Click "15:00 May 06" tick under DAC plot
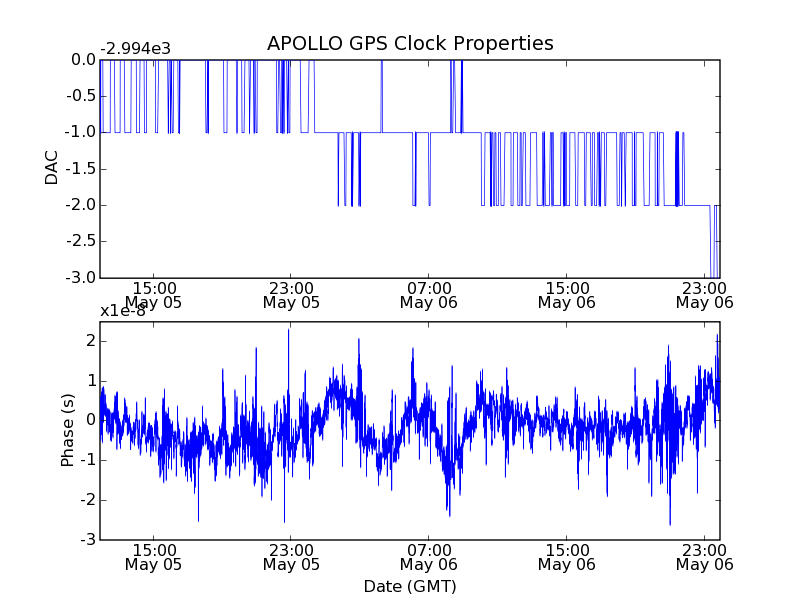 coord(567,296)
